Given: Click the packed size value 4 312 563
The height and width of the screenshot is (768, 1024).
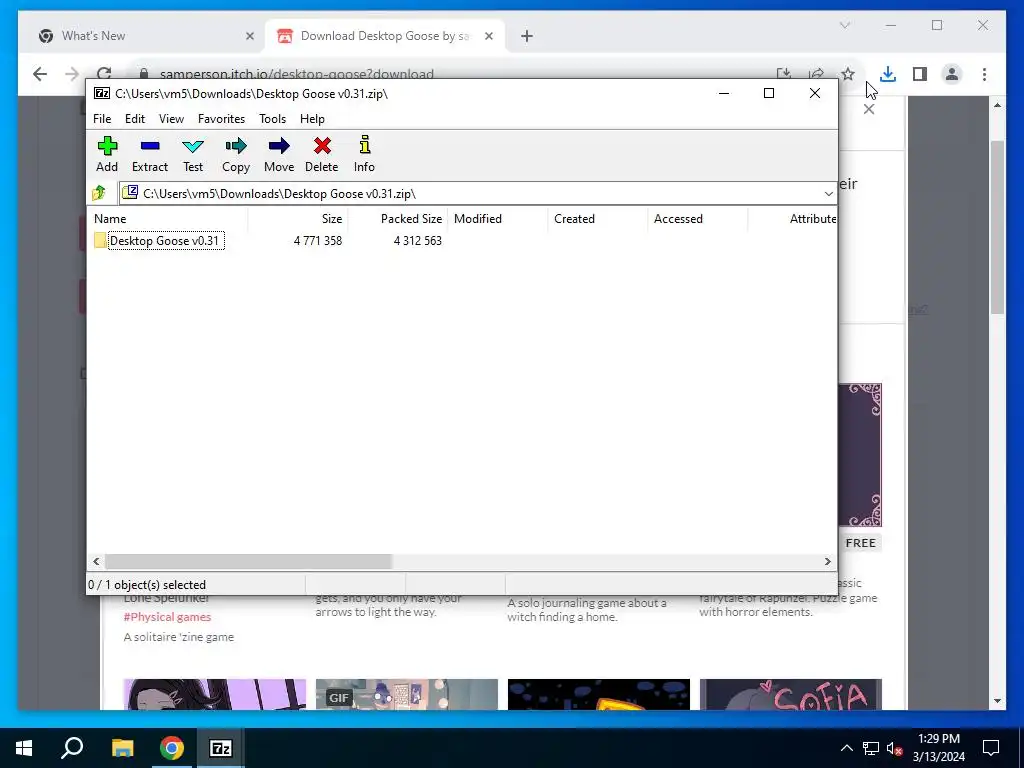Looking at the screenshot, I should [418, 240].
